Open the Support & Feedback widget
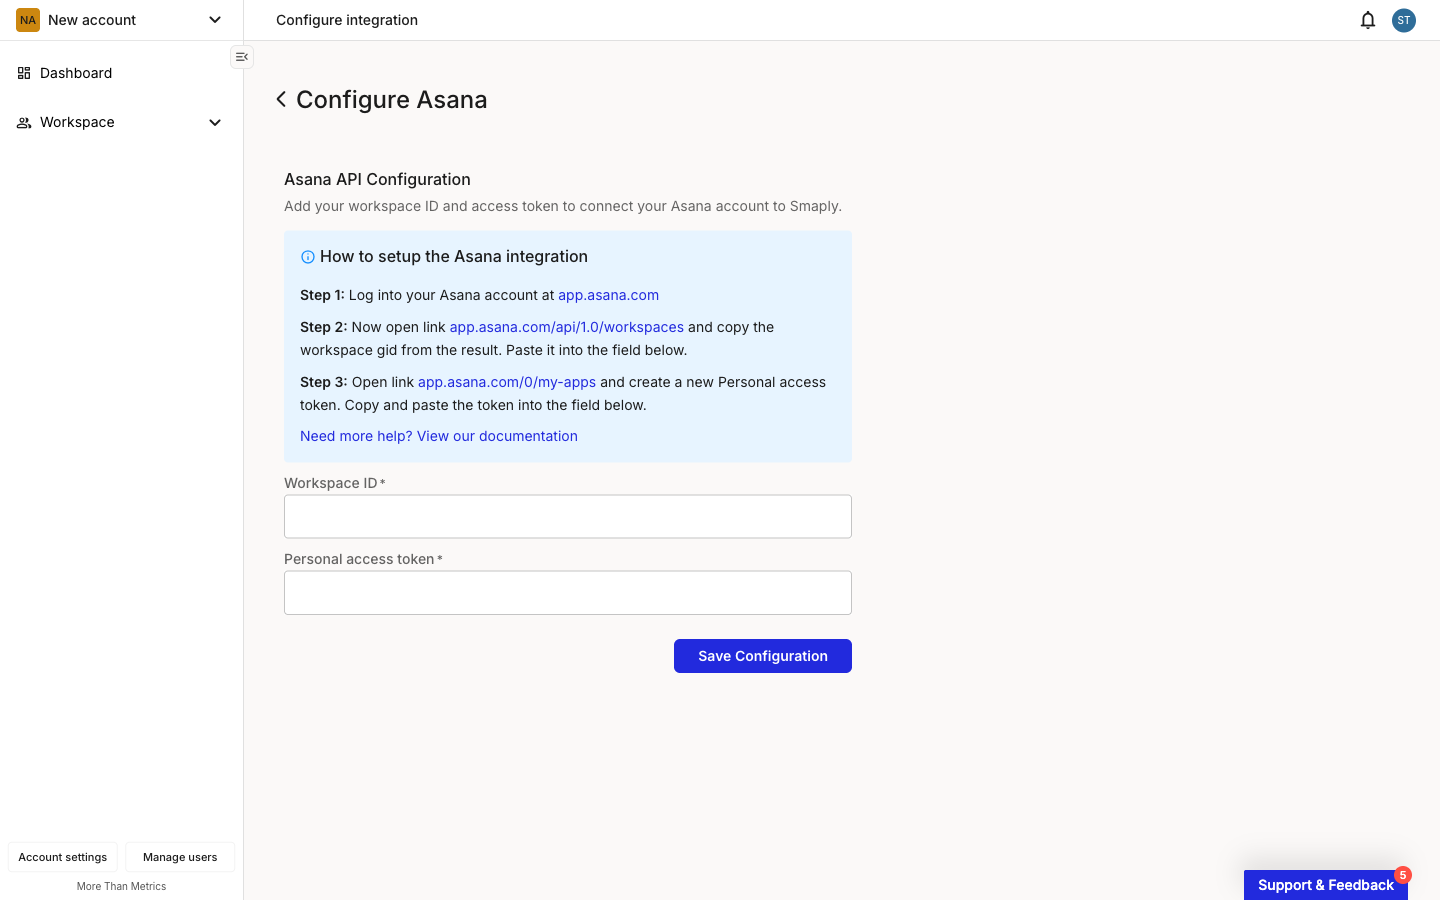 1326,885
